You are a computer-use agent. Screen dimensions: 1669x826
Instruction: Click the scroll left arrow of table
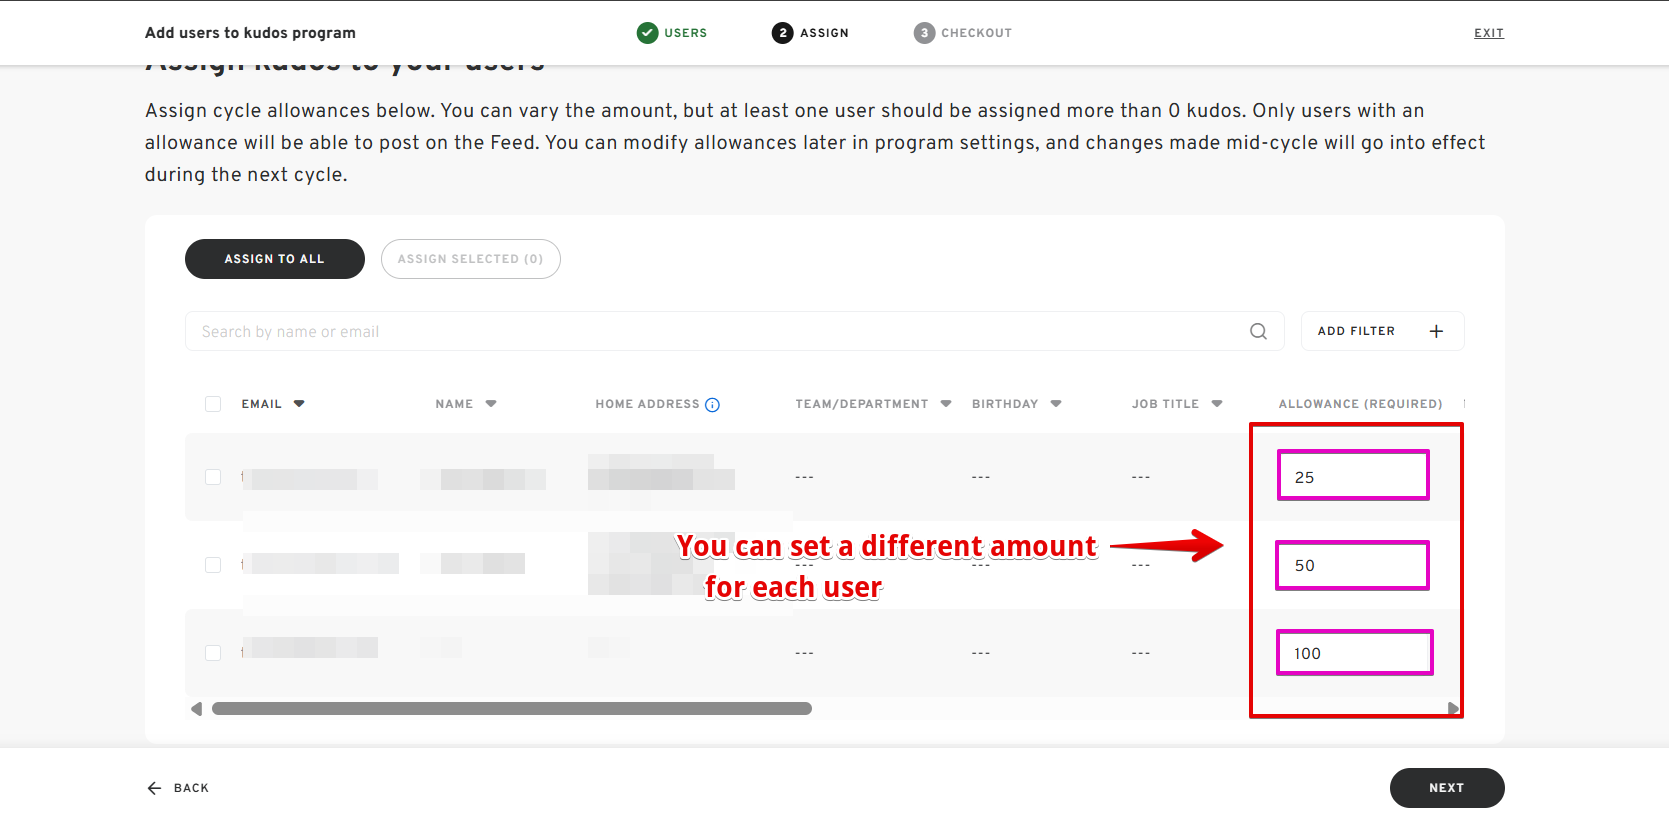[x=196, y=709]
